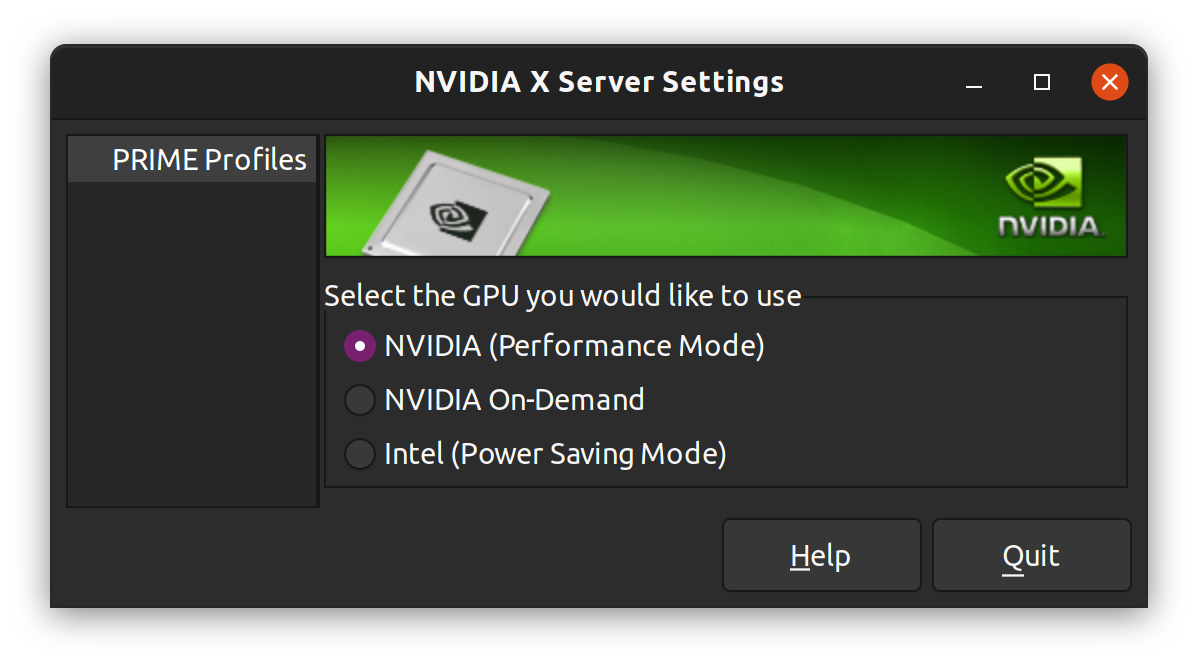The image size is (1198, 664).
Task: Open the Help button
Action: 821,555
